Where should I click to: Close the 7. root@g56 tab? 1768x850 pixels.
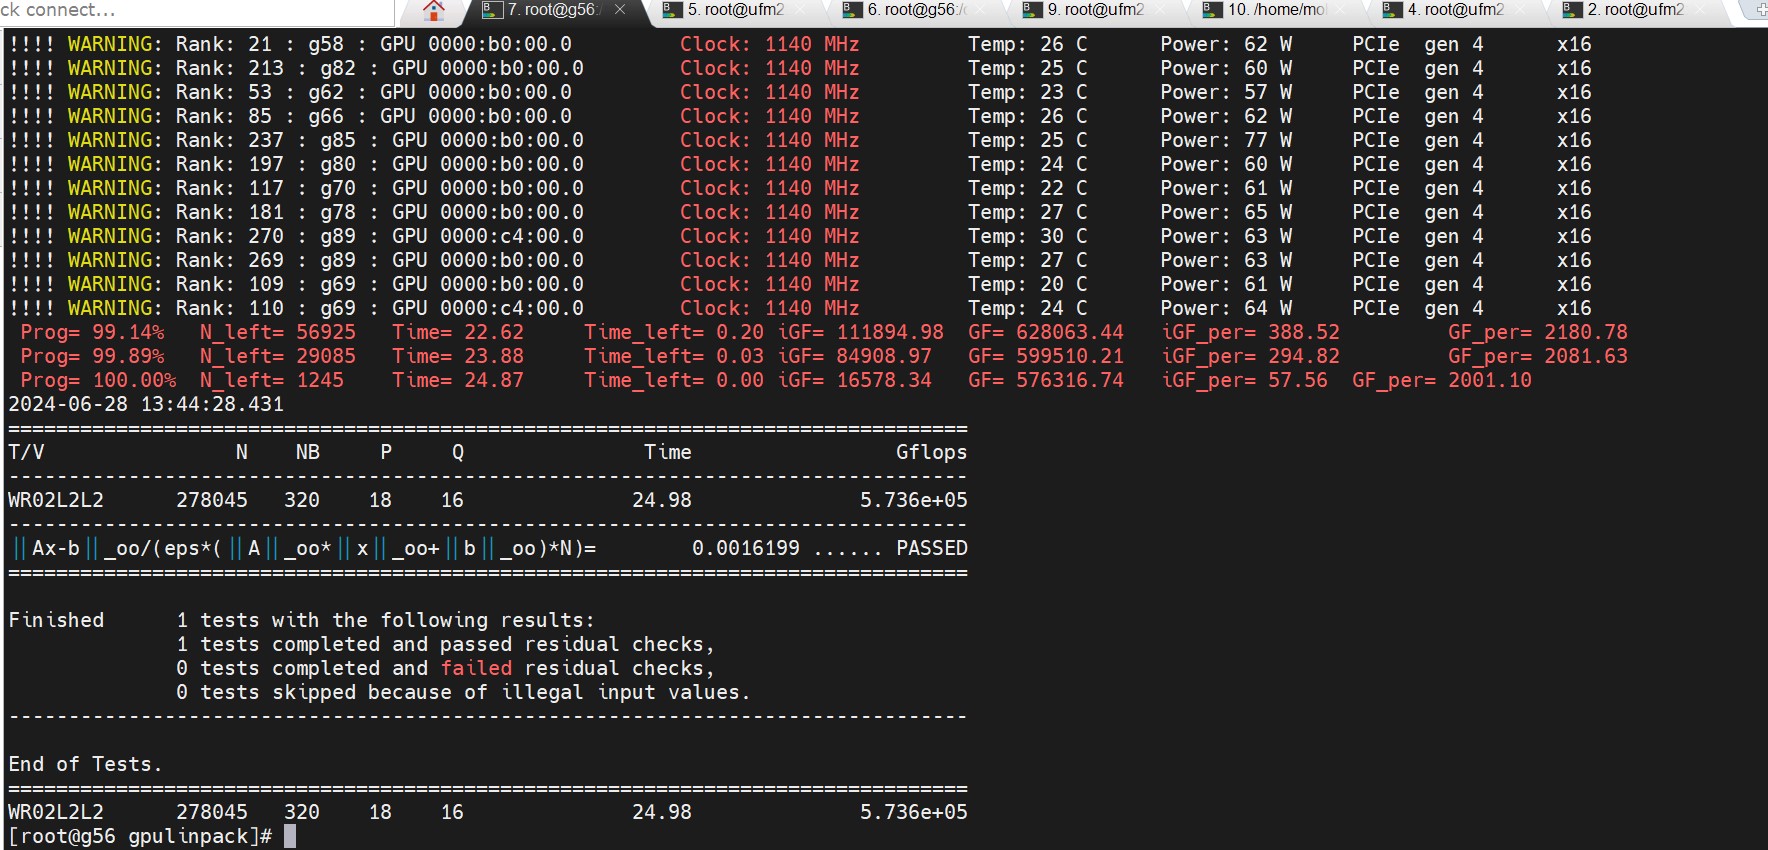620,10
